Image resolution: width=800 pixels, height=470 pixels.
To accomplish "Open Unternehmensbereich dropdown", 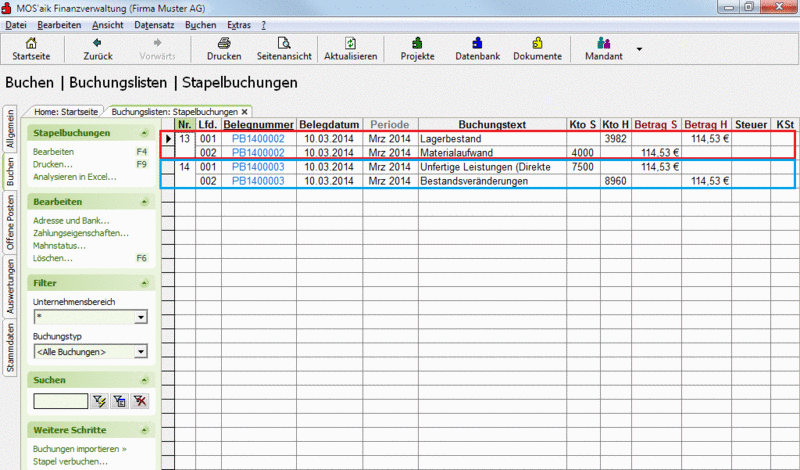I will (141, 317).
